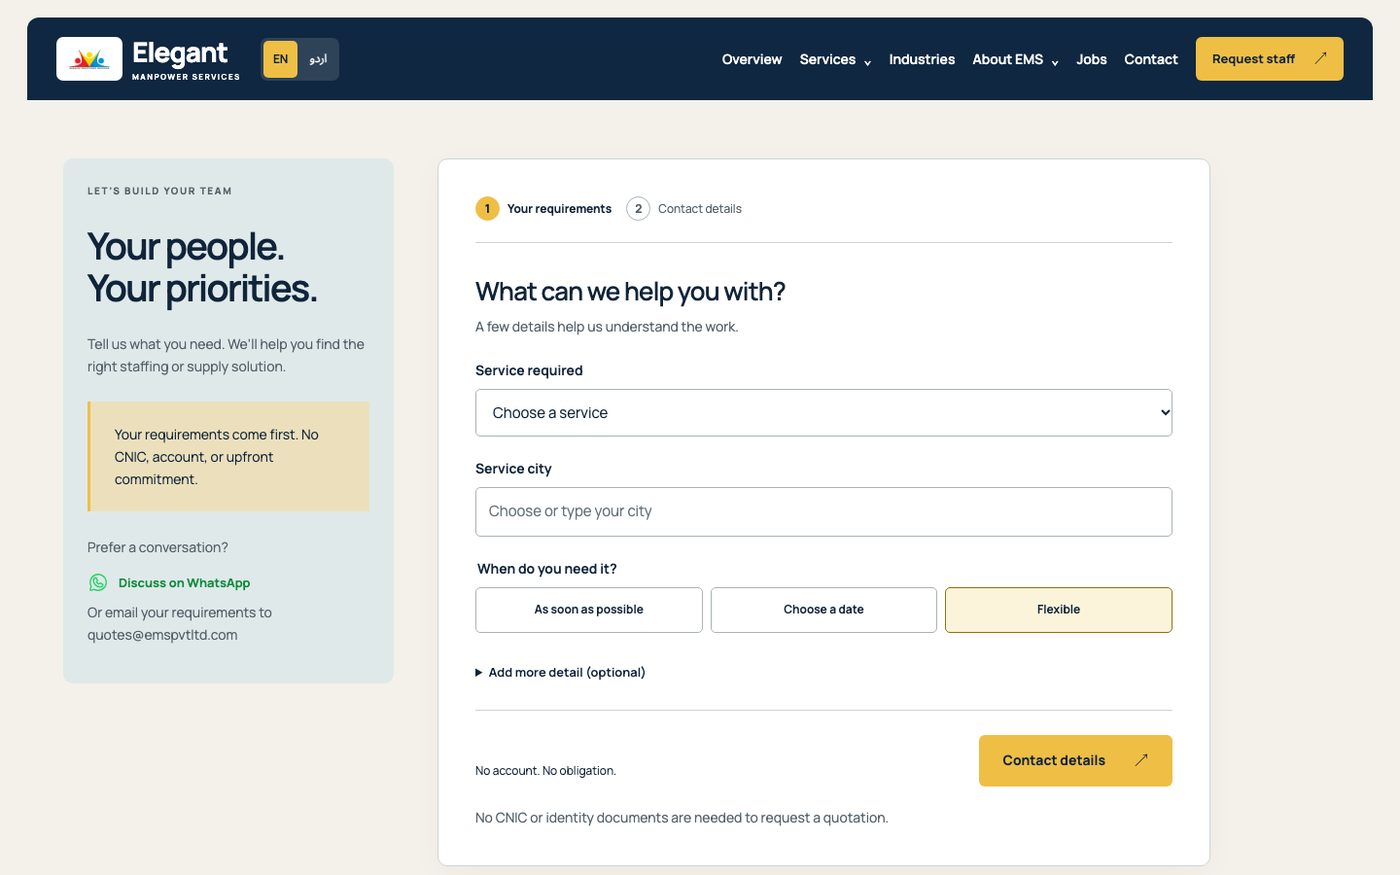
Task: Expand the Services navigation menu
Action: click(x=835, y=60)
